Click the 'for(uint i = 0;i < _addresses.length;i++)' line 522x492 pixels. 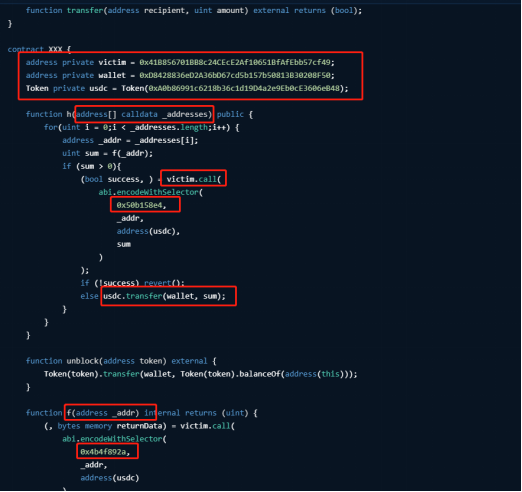pyautogui.click(x=141, y=127)
